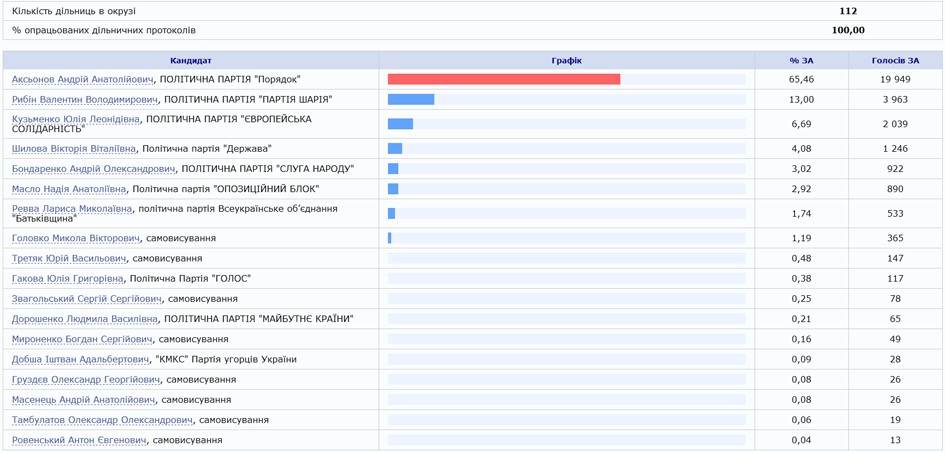Click party text ПОЛІТИЧНА ПАРТІЯ "ПАРТІЯ ШАРІЯ"

tap(249, 99)
